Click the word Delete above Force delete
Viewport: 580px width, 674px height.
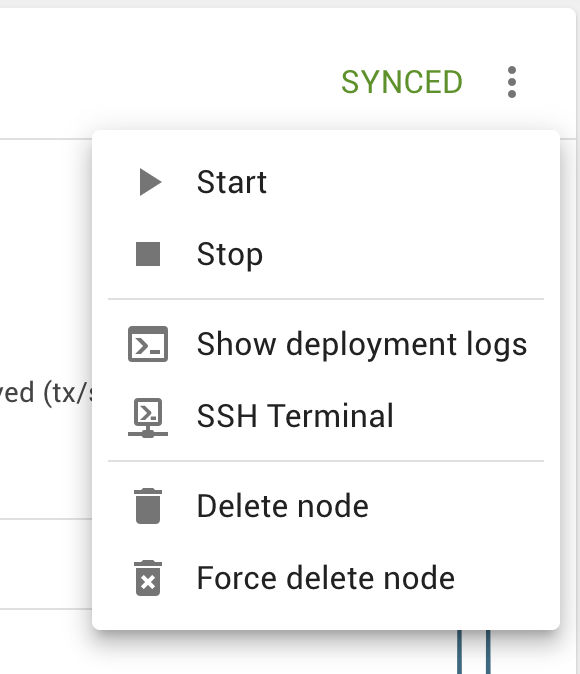(x=243, y=506)
